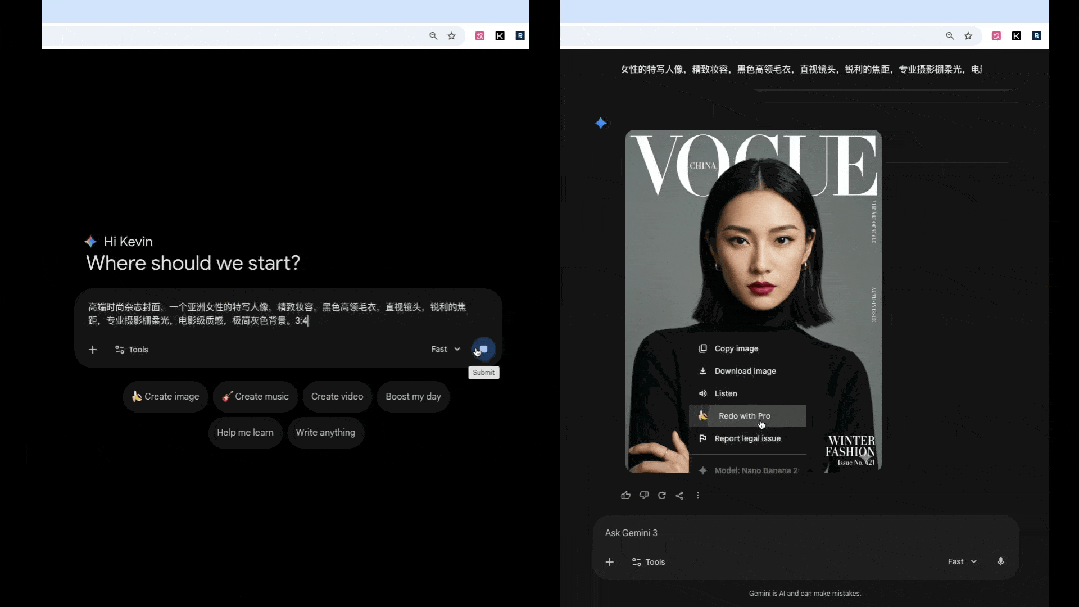Screen dimensions: 1079x607
Task: Click the regenerate response icon
Action: 662,495
